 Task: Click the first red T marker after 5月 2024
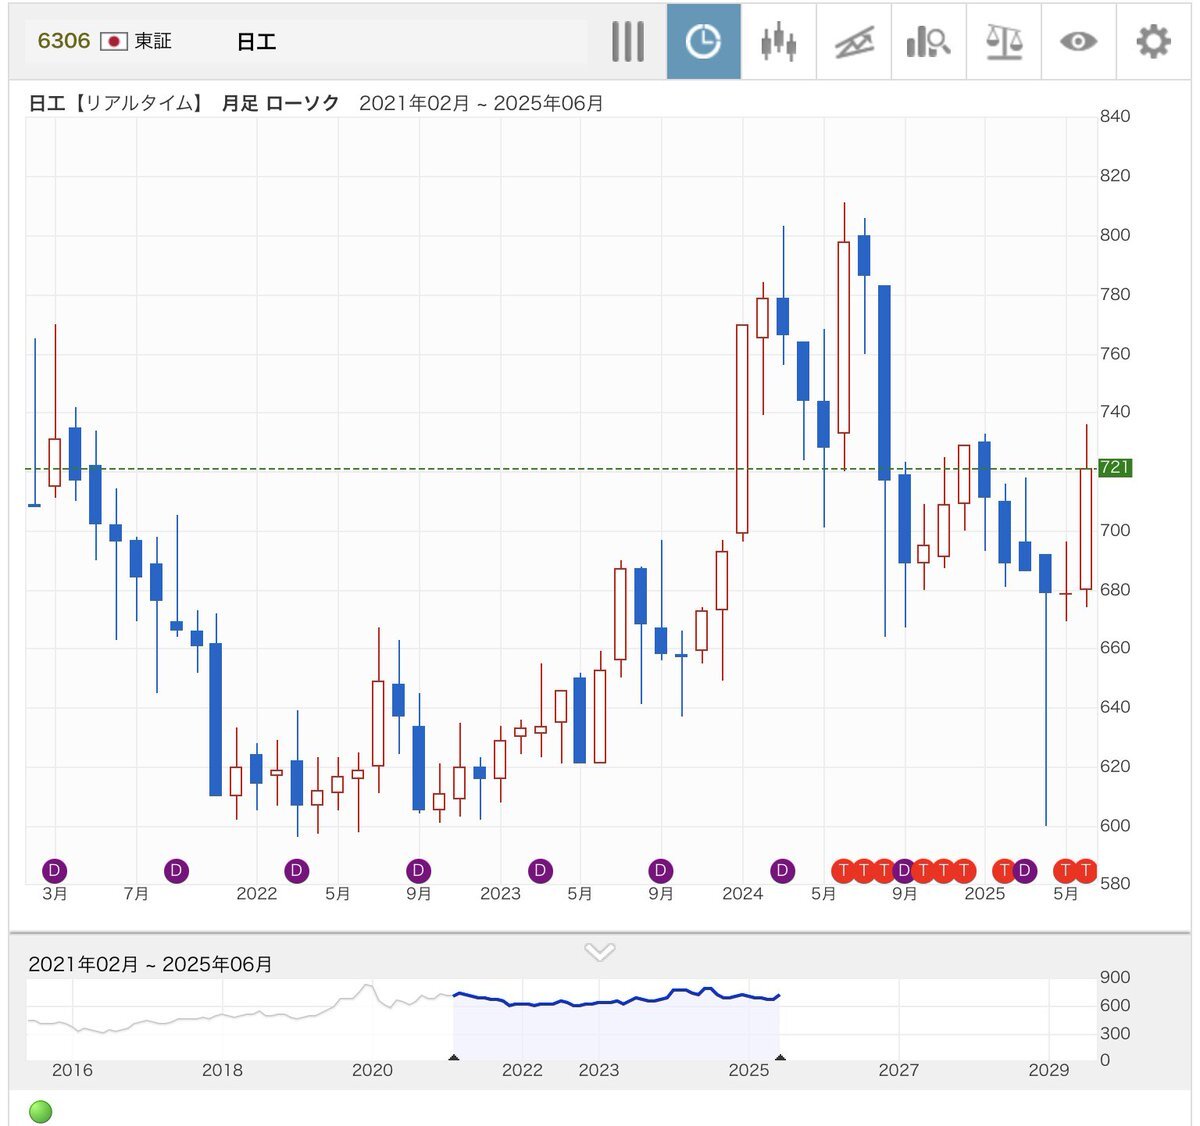click(x=843, y=870)
